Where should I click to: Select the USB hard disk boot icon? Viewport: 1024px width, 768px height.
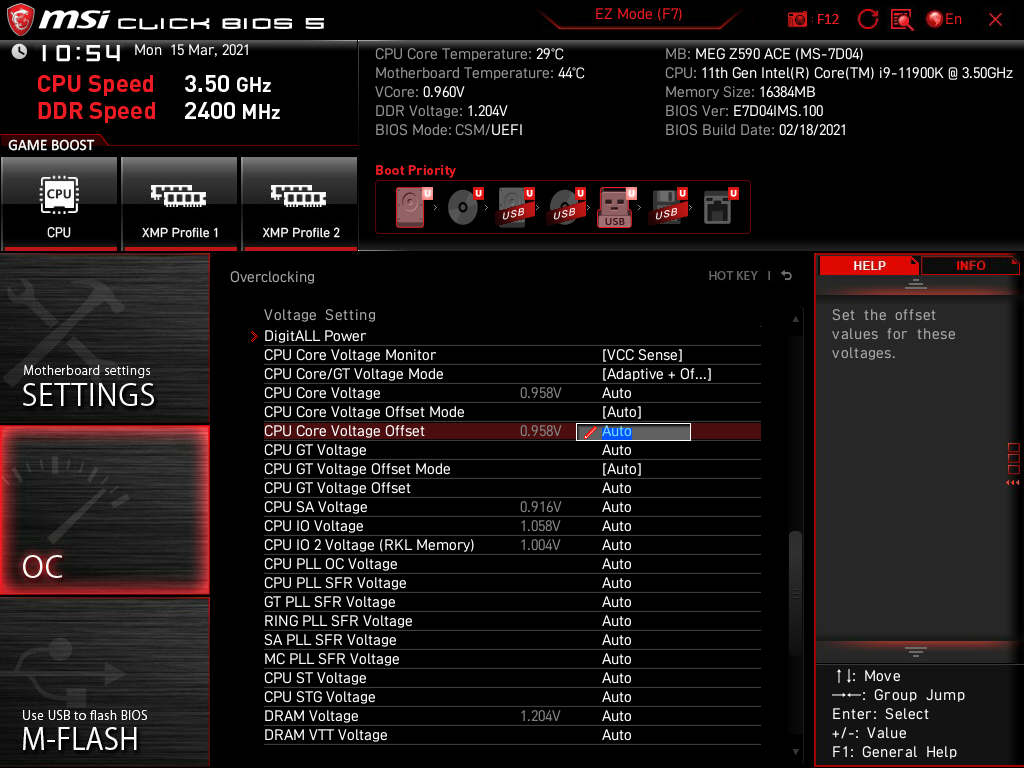[x=515, y=207]
